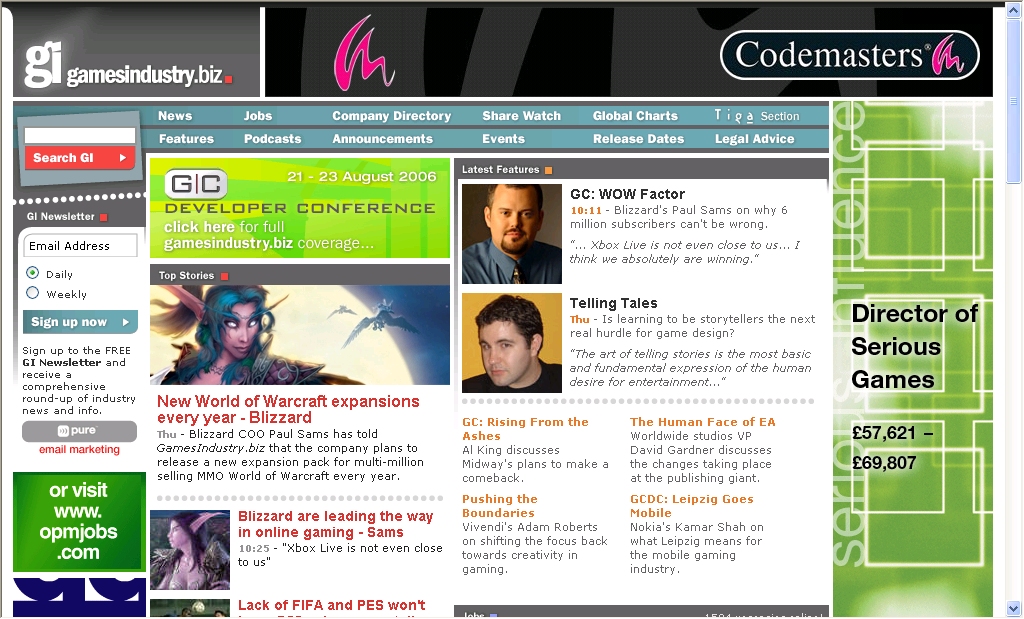Click the Search GI button
Image resolution: width=1024 pixels, height=619 pixels.
tap(80, 157)
